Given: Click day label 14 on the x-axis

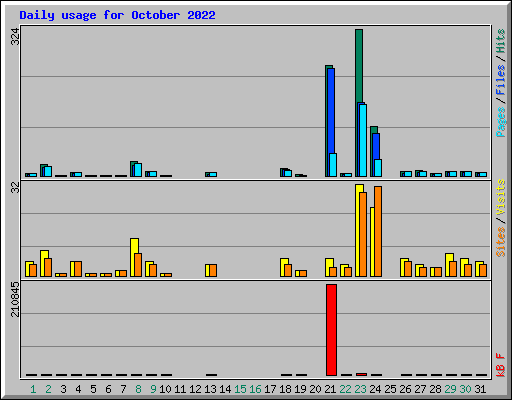Looking at the screenshot, I should [x=225, y=389].
